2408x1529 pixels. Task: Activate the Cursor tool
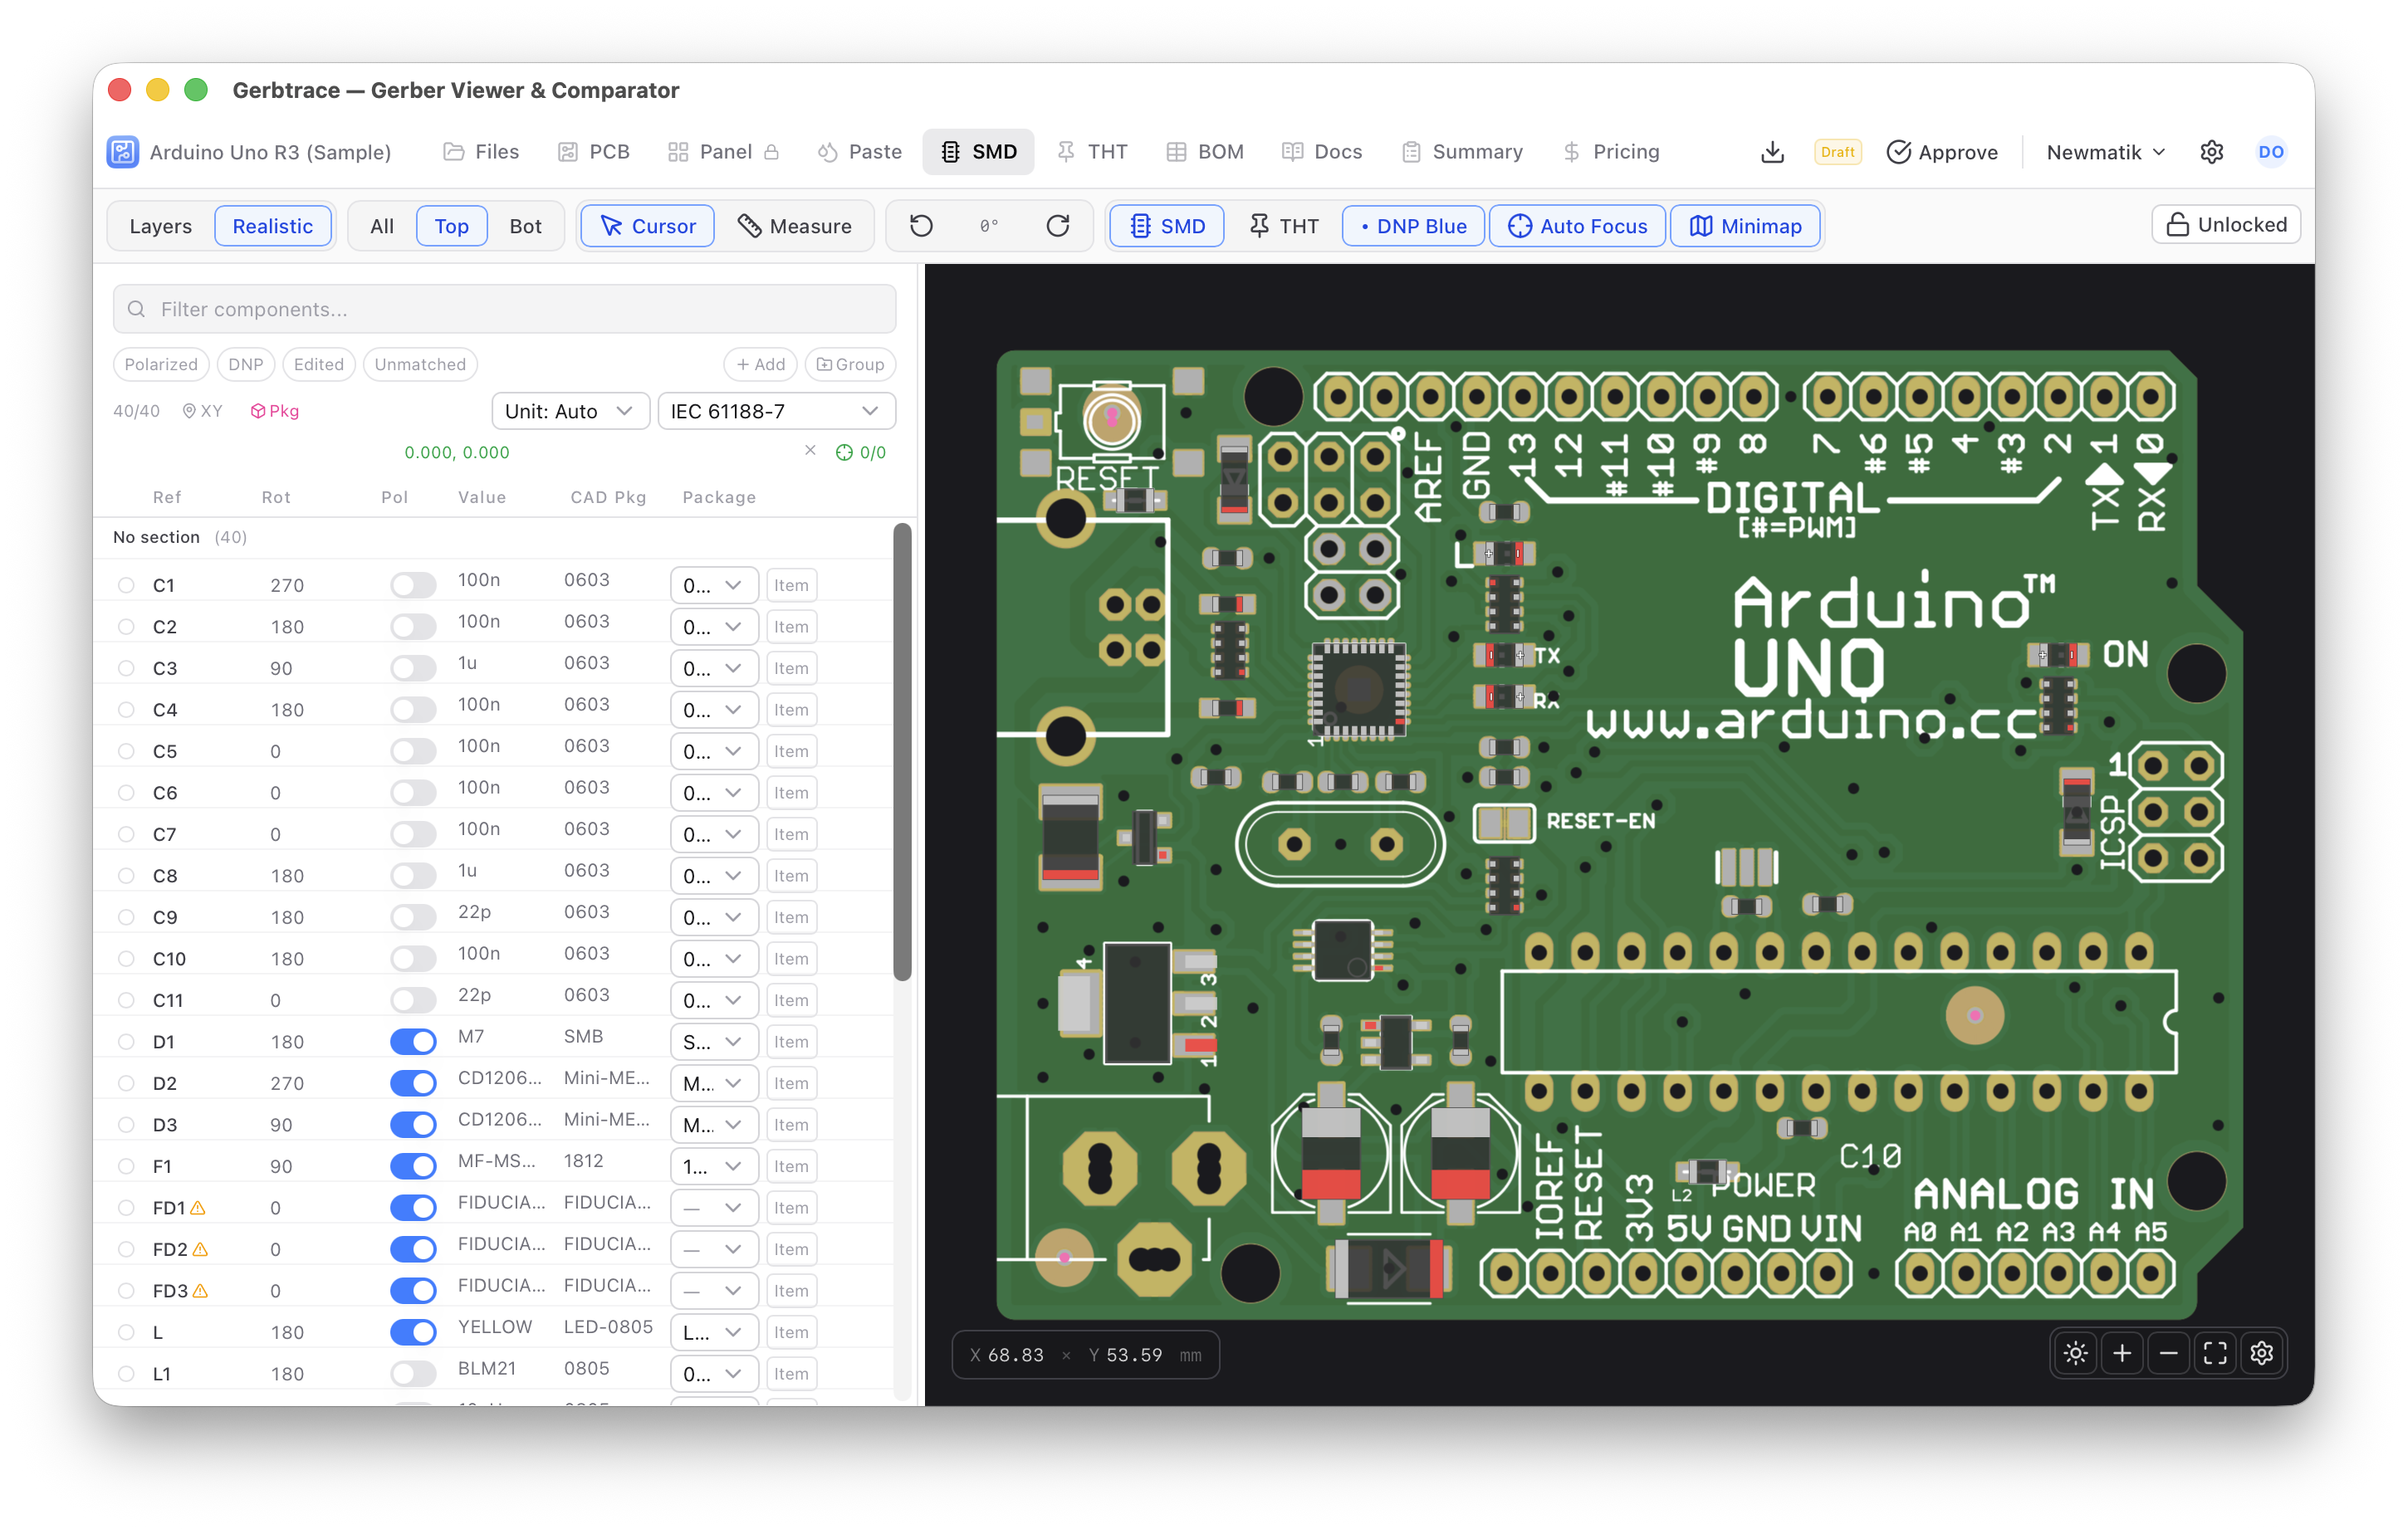click(647, 226)
